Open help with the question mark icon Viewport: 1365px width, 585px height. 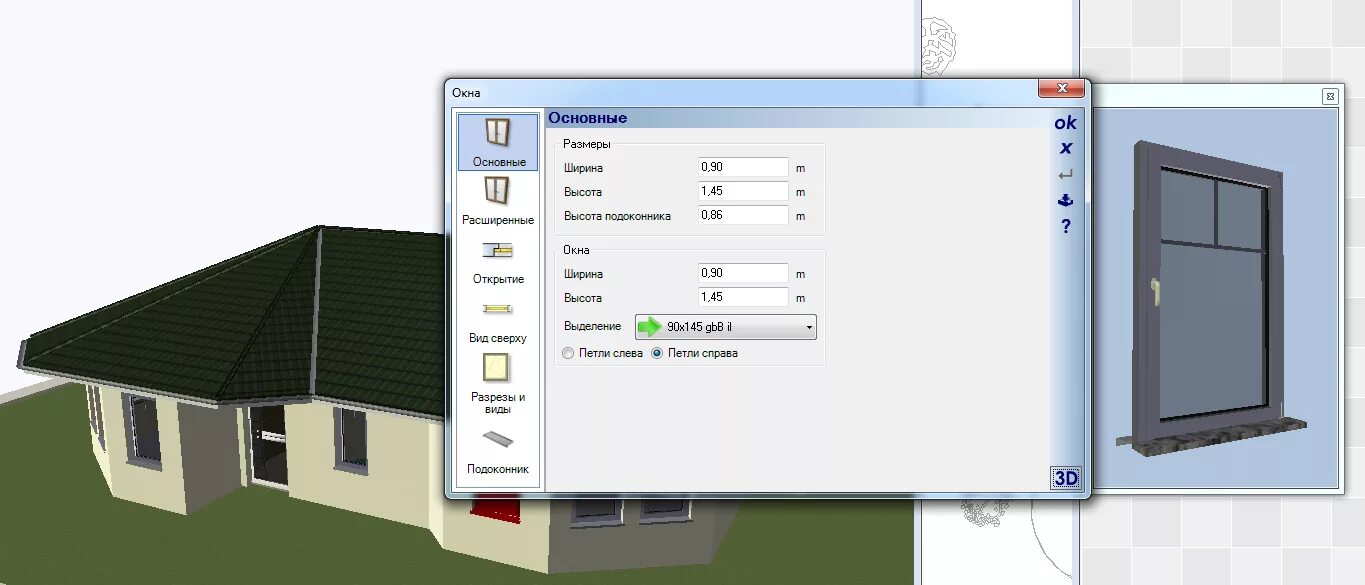coord(1066,226)
